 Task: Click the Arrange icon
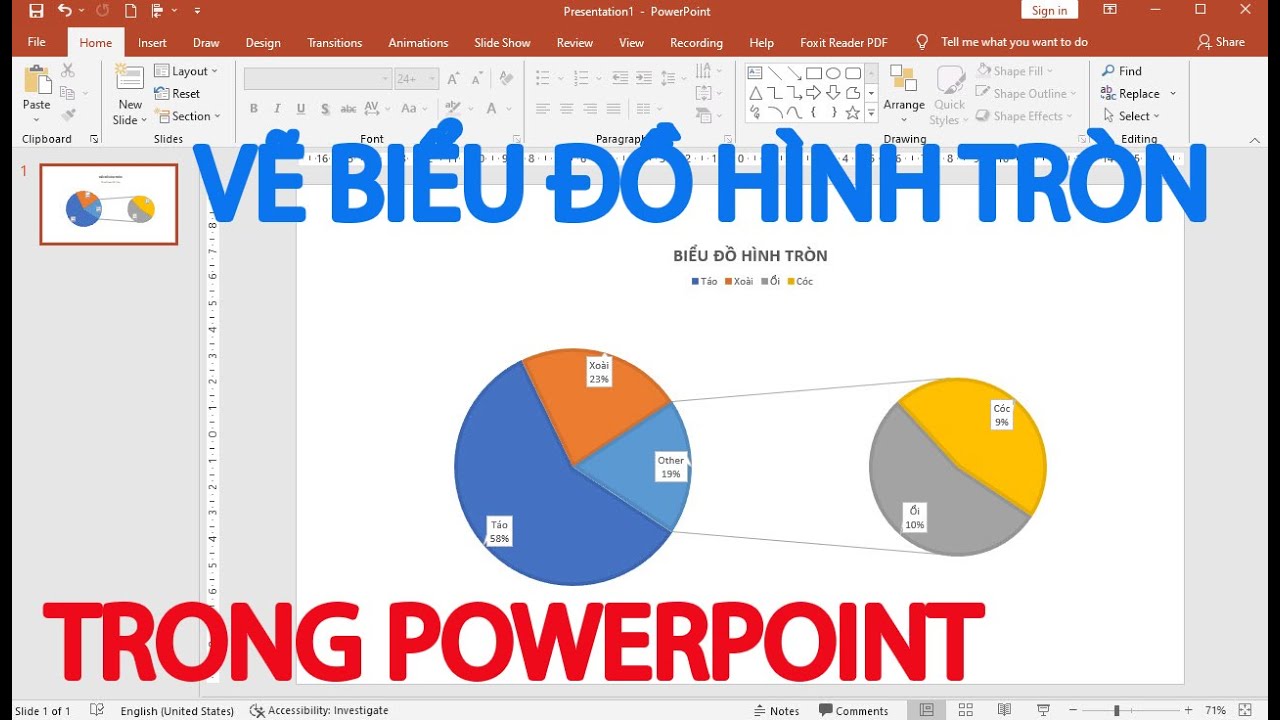(903, 80)
